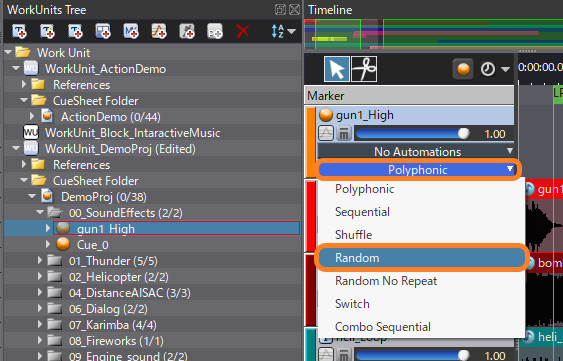Expand the 01_Thunder (5/5) folder
This screenshot has height=361, width=563.
(40, 260)
